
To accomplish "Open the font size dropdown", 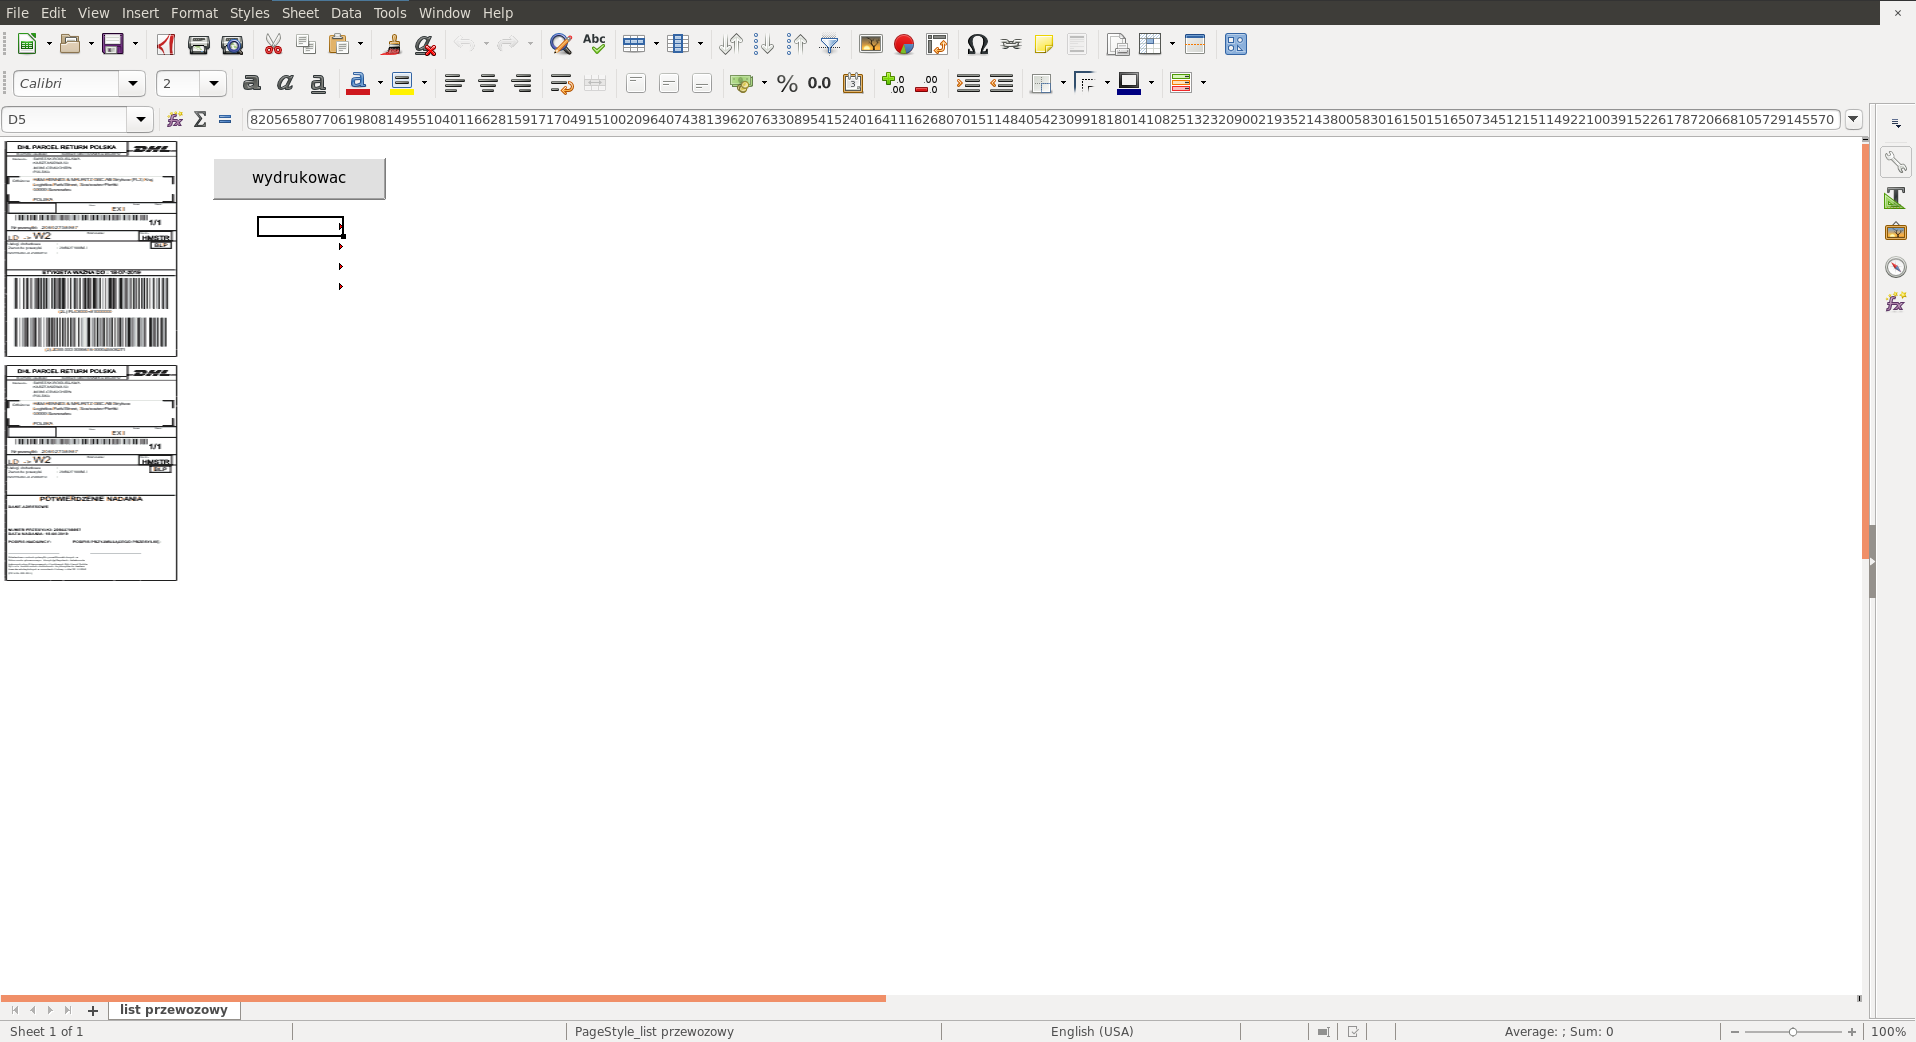I will [213, 83].
